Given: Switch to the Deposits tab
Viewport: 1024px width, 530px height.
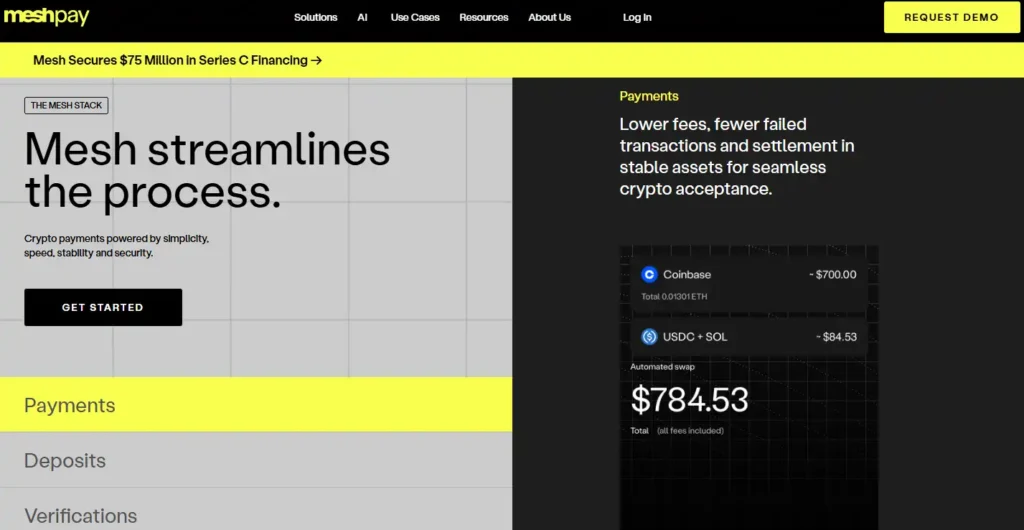Looking at the screenshot, I should [x=65, y=461].
